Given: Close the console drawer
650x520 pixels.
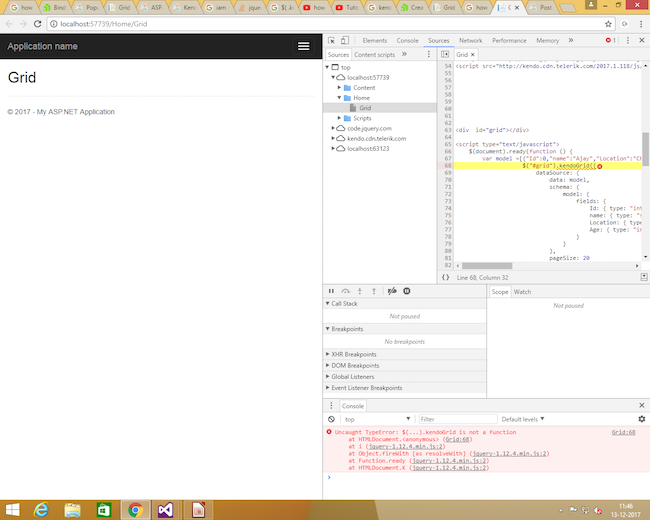Looking at the screenshot, I should [x=642, y=405].
